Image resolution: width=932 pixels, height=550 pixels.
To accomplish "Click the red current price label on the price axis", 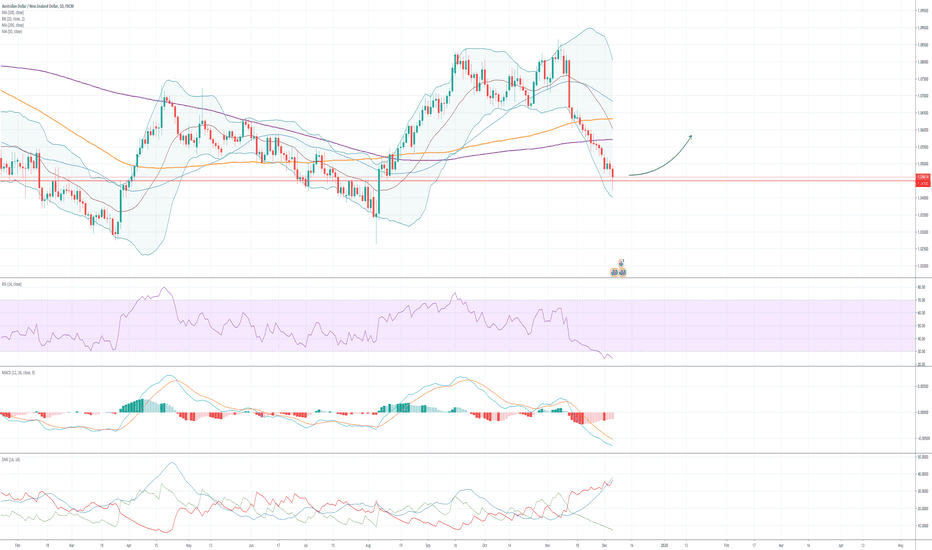I will click(x=922, y=177).
